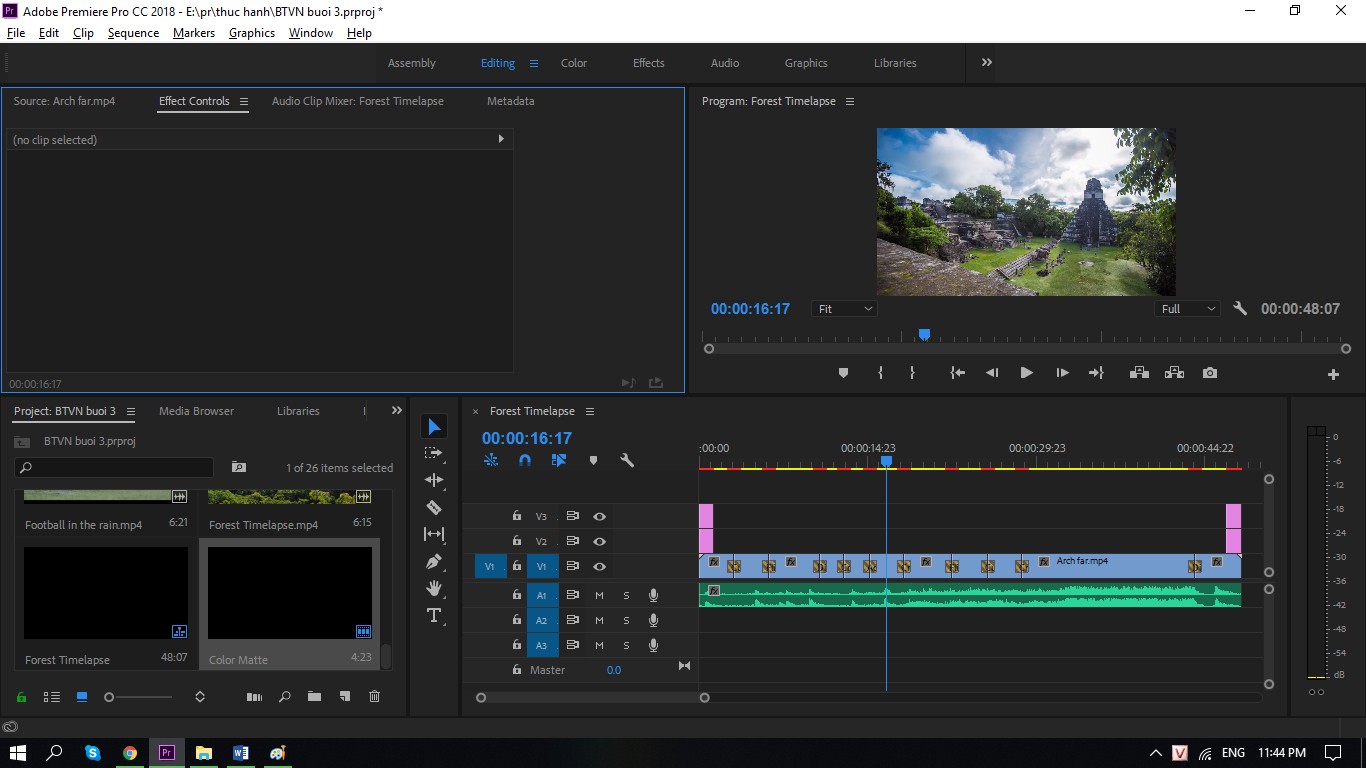
Task: Select the Slip tool
Action: click(x=434, y=534)
